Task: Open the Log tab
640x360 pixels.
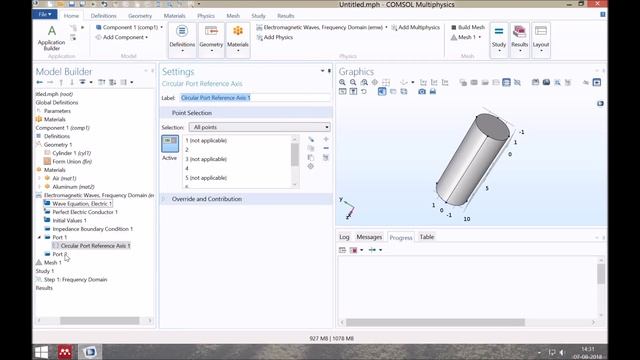Action: (x=344, y=237)
